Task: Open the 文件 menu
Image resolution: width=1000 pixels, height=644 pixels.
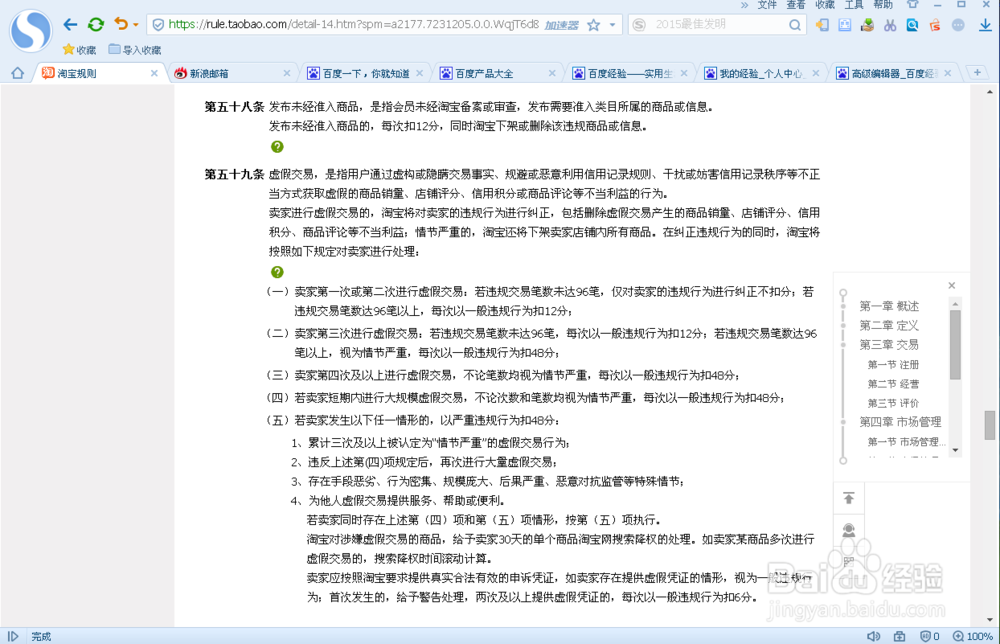Action: coord(767,5)
